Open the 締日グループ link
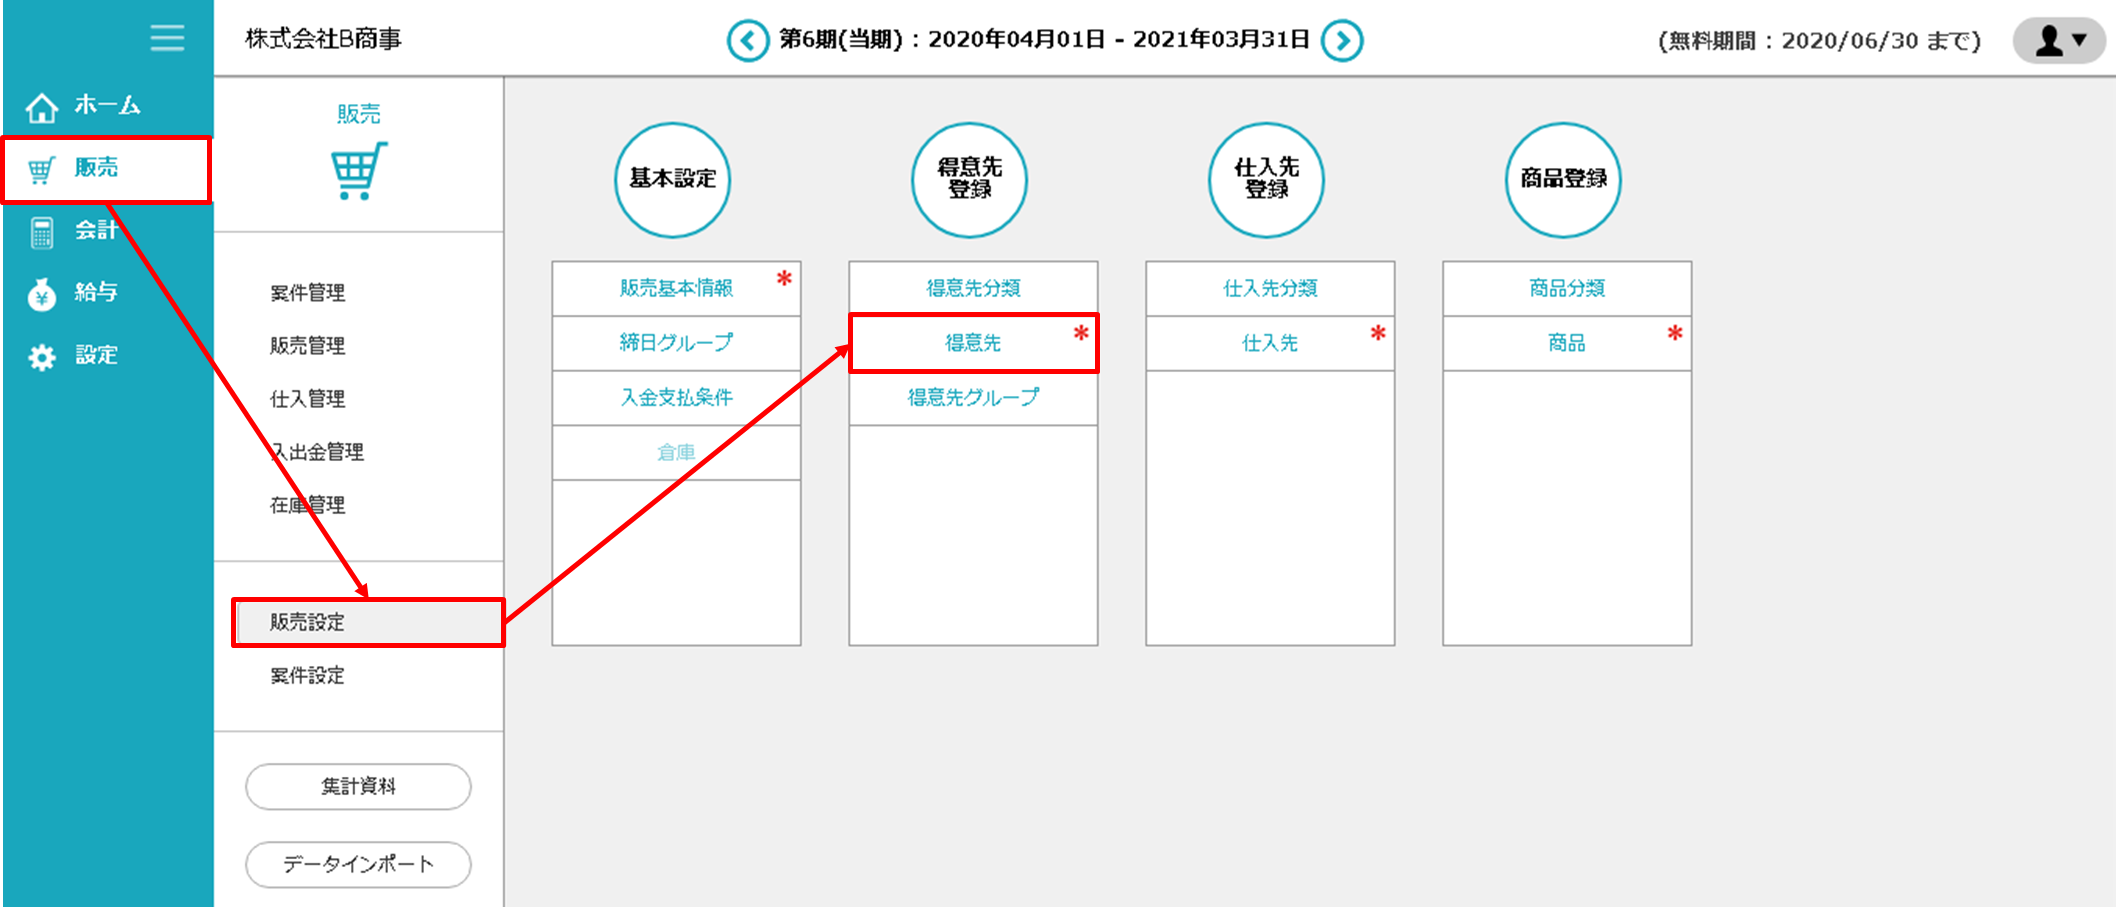The height and width of the screenshot is (907, 2116). coord(676,343)
